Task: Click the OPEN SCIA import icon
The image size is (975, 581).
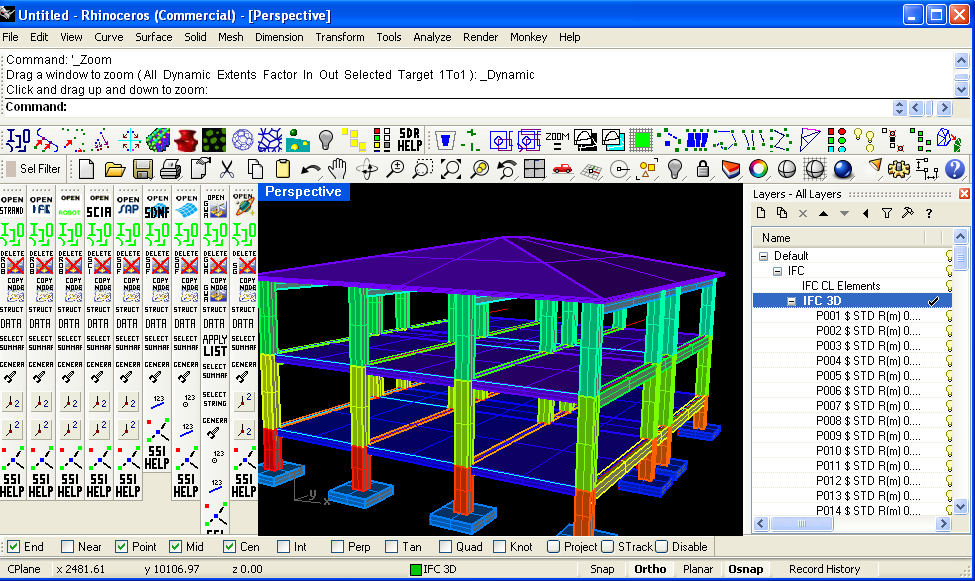Action: click(x=99, y=205)
